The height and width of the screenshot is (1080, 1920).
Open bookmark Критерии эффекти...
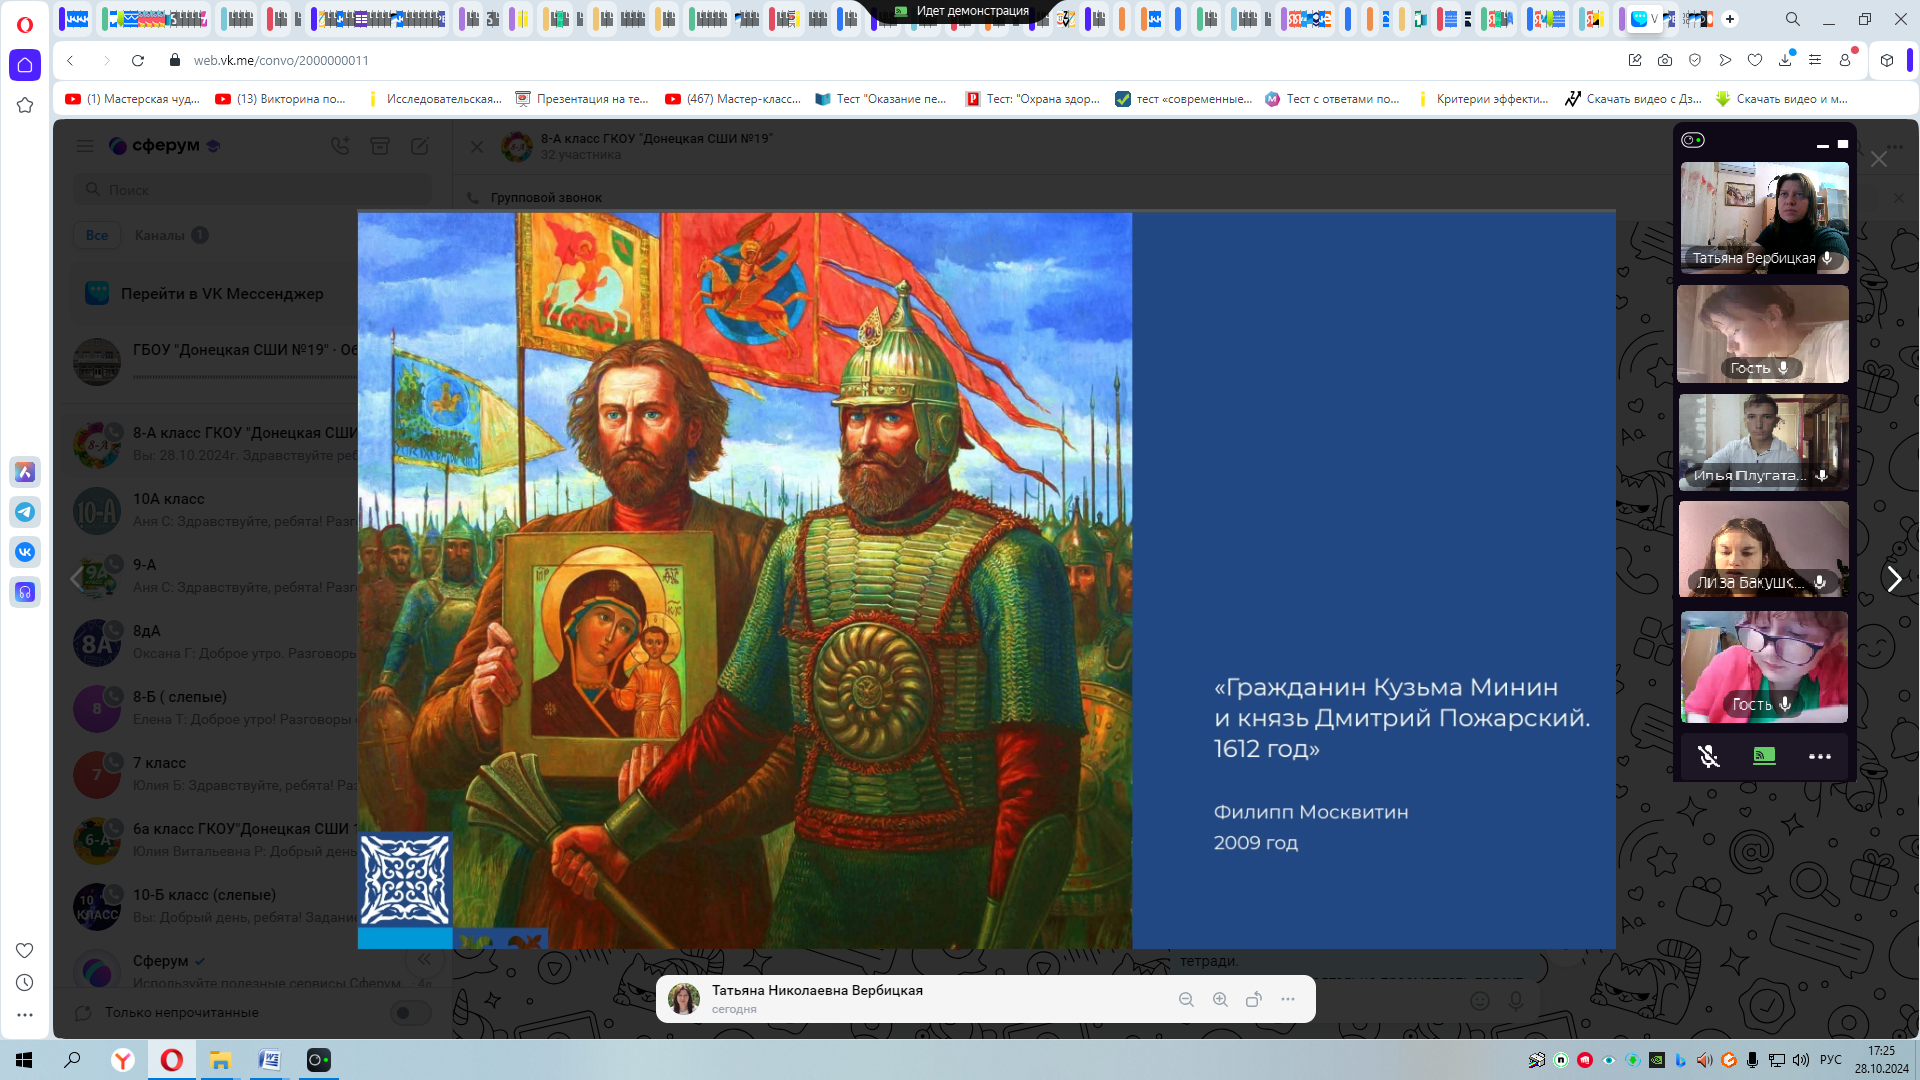[x=1484, y=99]
